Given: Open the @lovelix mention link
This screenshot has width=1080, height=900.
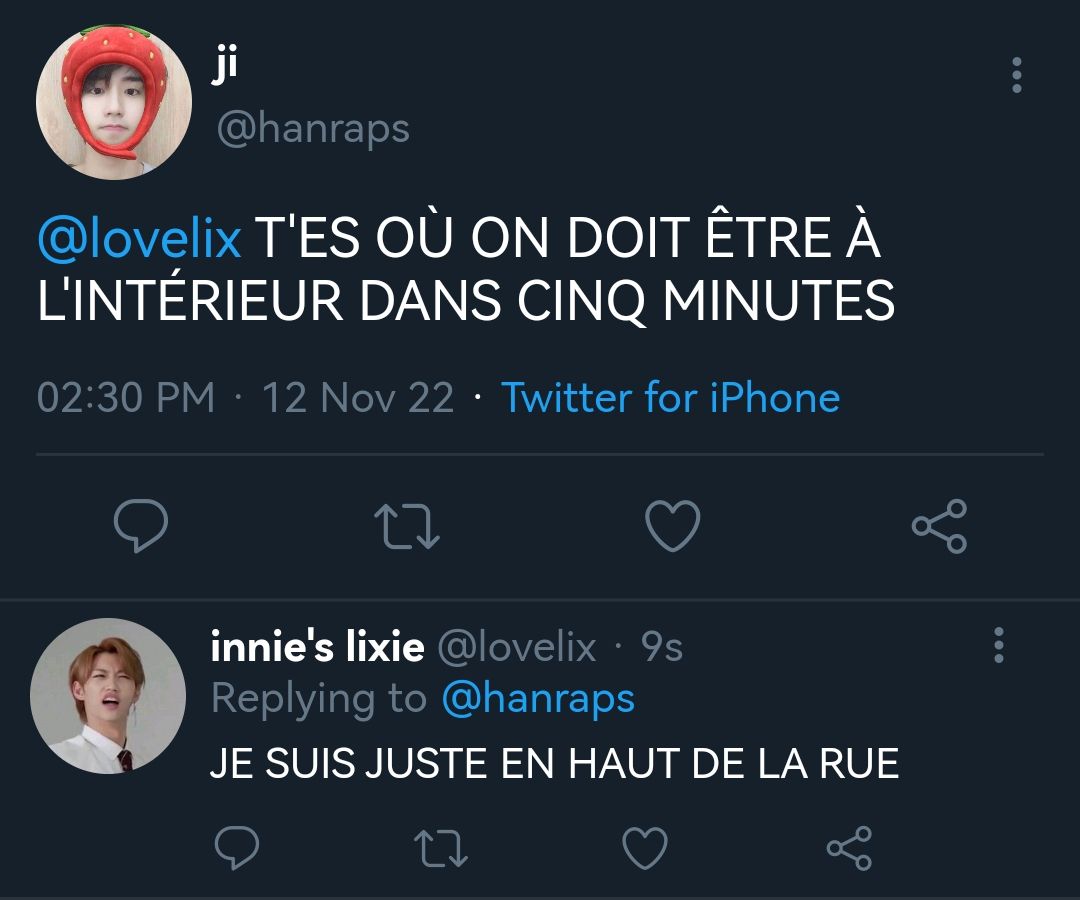Looking at the screenshot, I should click(x=140, y=238).
